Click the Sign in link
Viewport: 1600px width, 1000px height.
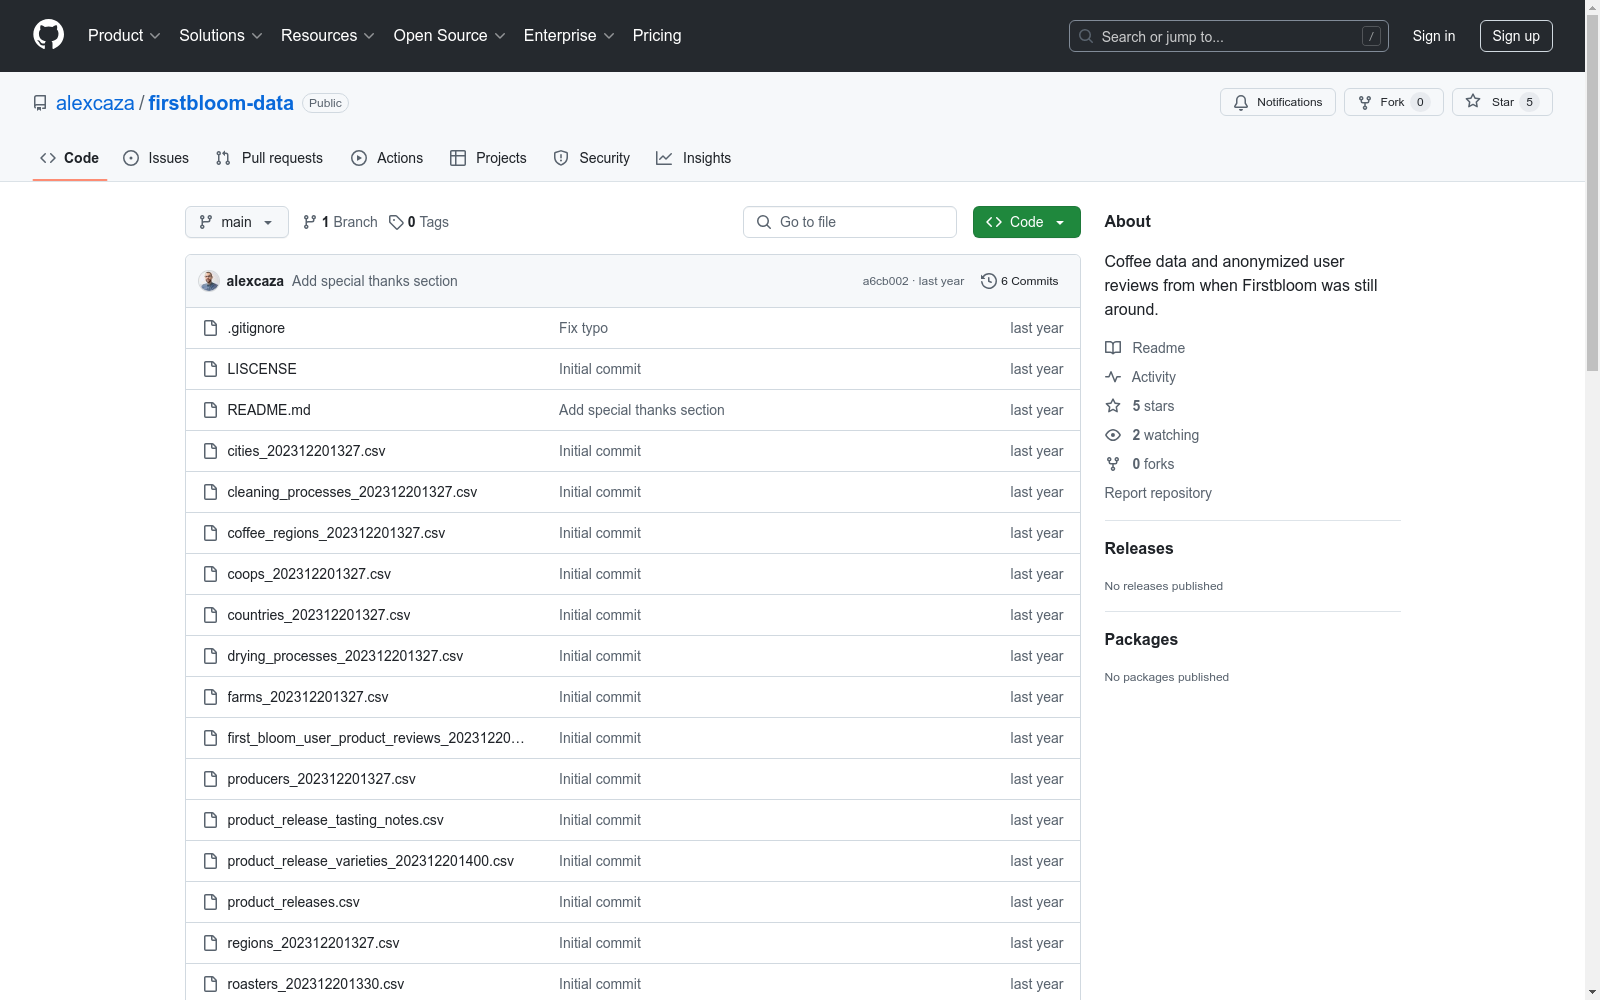point(1434,36)
